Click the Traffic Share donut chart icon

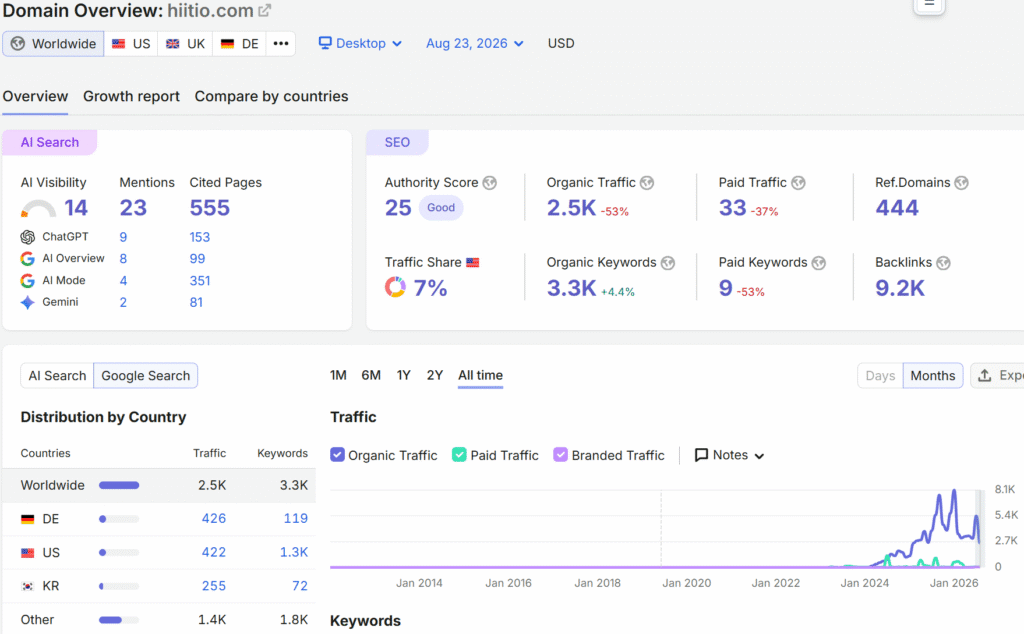395,287
